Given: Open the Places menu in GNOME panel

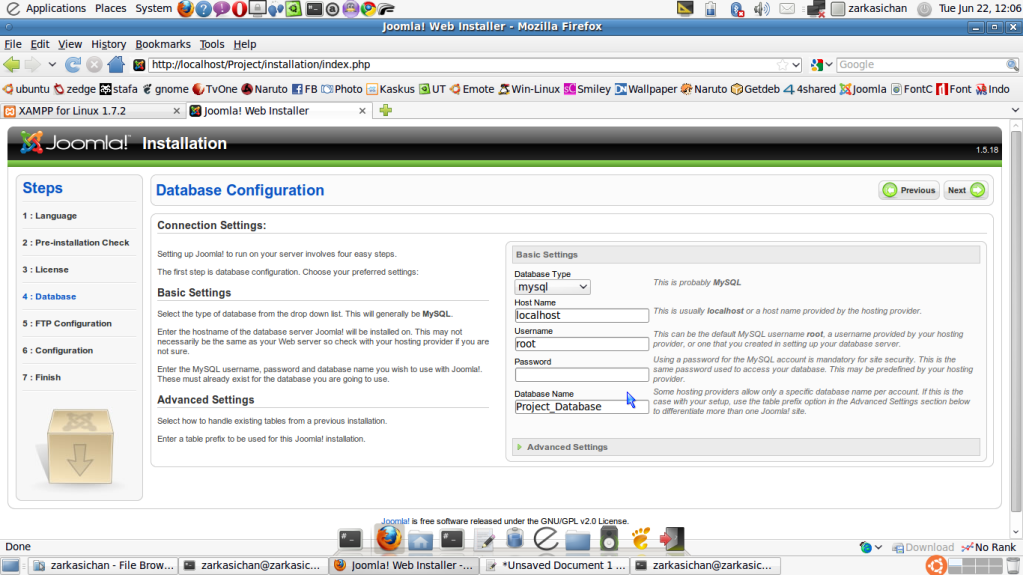Looking at the screenshot, I should [110, 8].
